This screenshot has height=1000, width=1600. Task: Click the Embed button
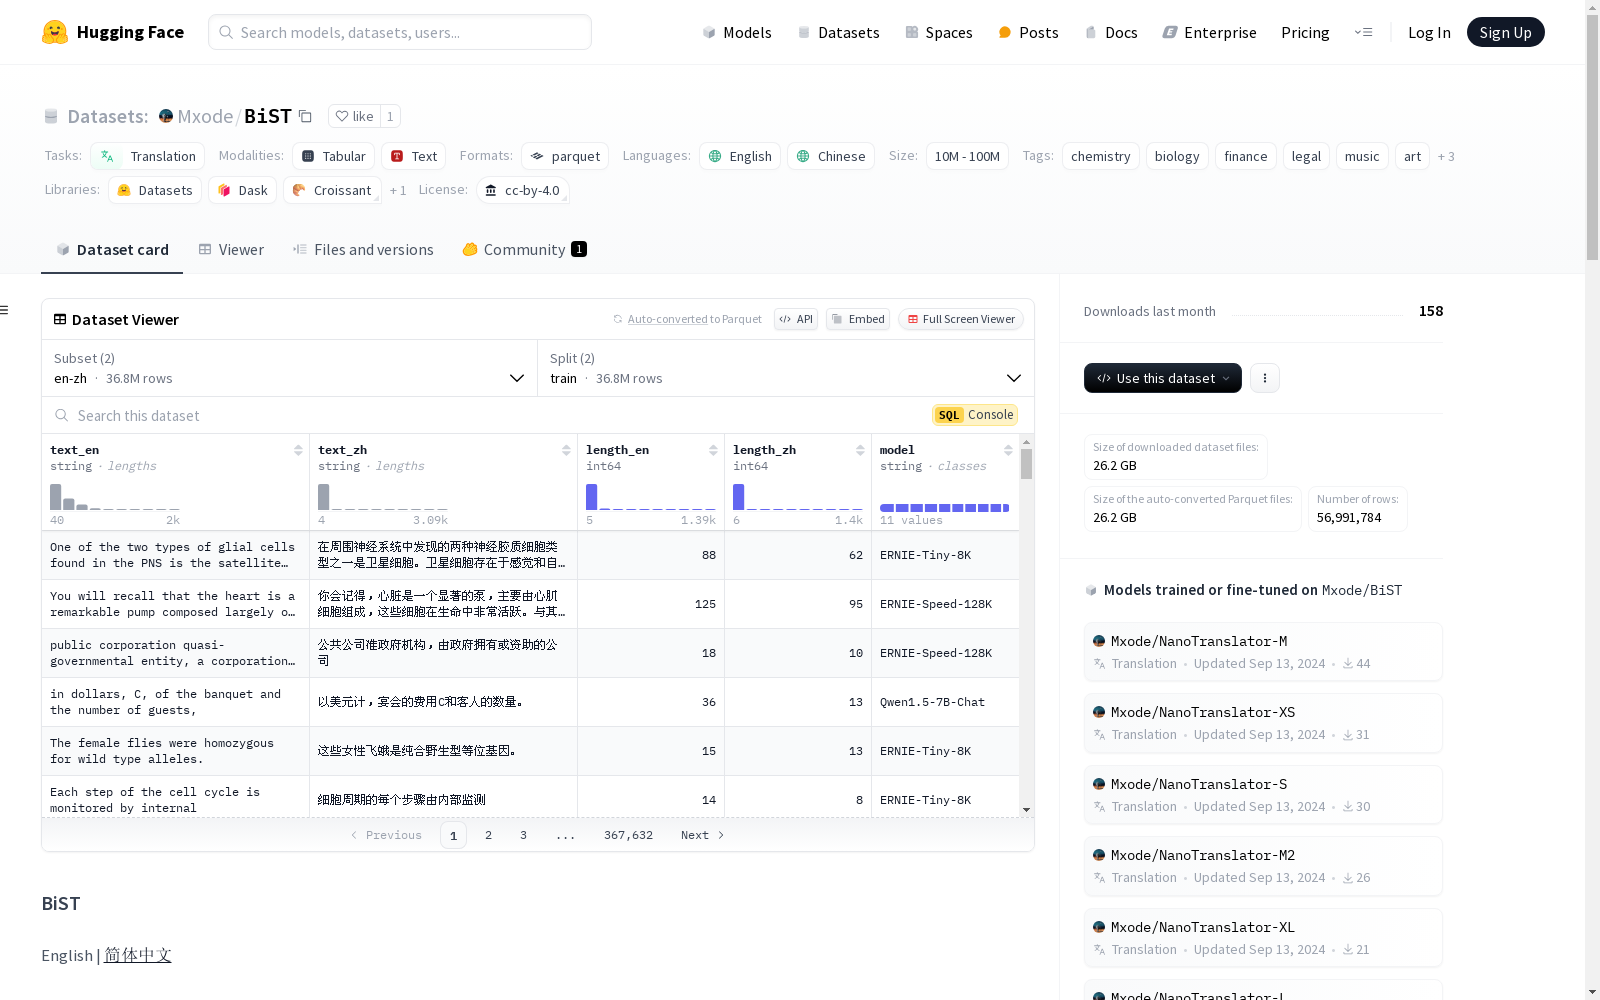pos(858,319)
